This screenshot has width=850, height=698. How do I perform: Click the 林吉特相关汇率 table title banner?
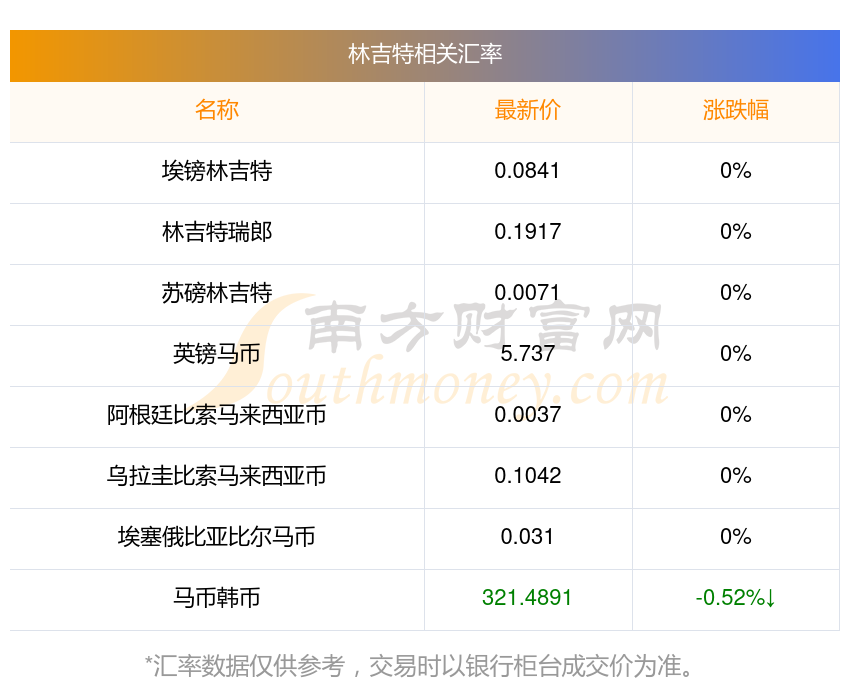point(424,55)
